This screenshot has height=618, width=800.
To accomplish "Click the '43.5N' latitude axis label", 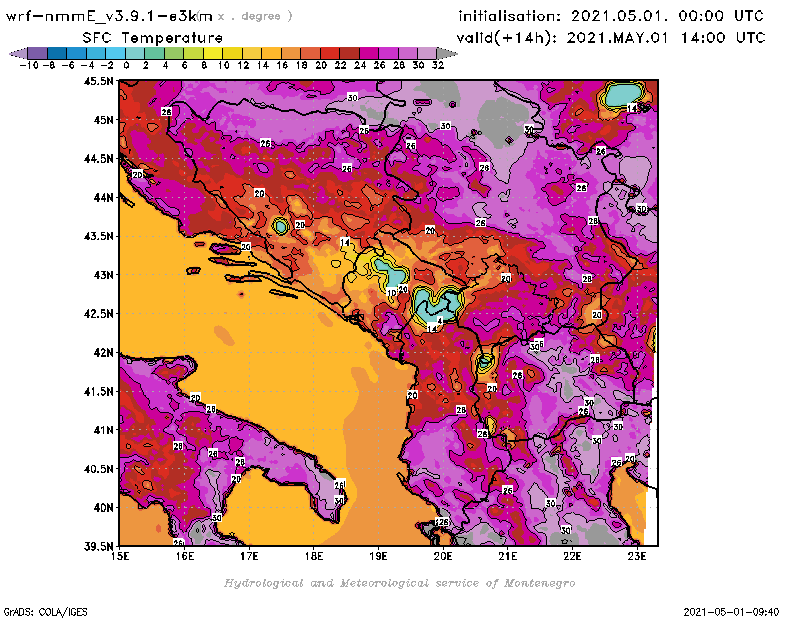I will pos(98,236).
